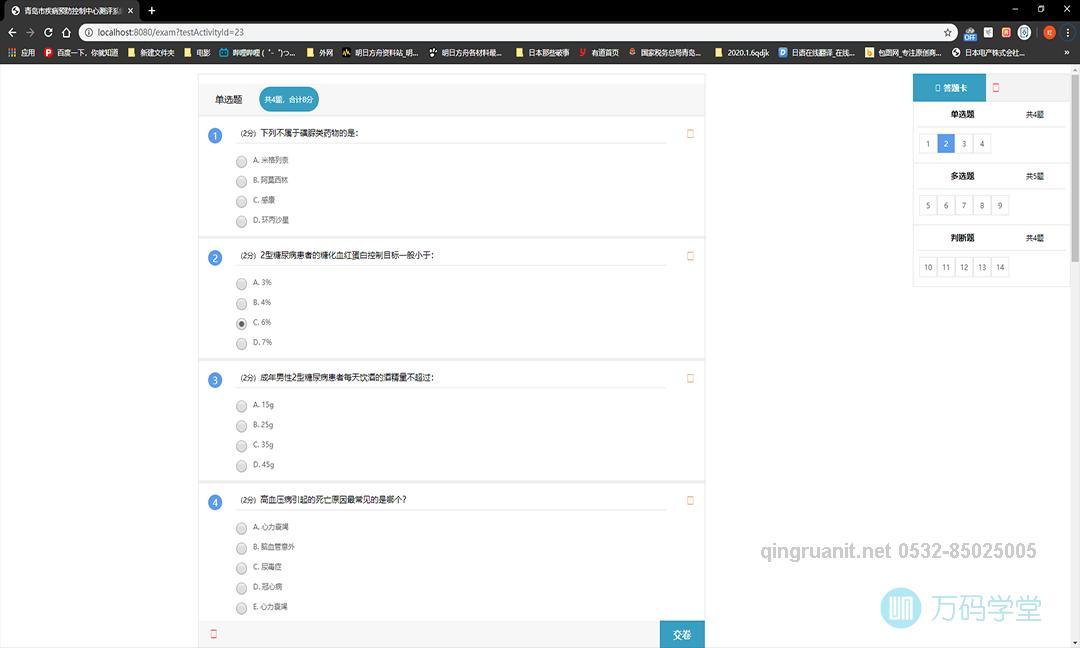Click the 交卷 submit button
1080x648 pixels.
point(682,634)
